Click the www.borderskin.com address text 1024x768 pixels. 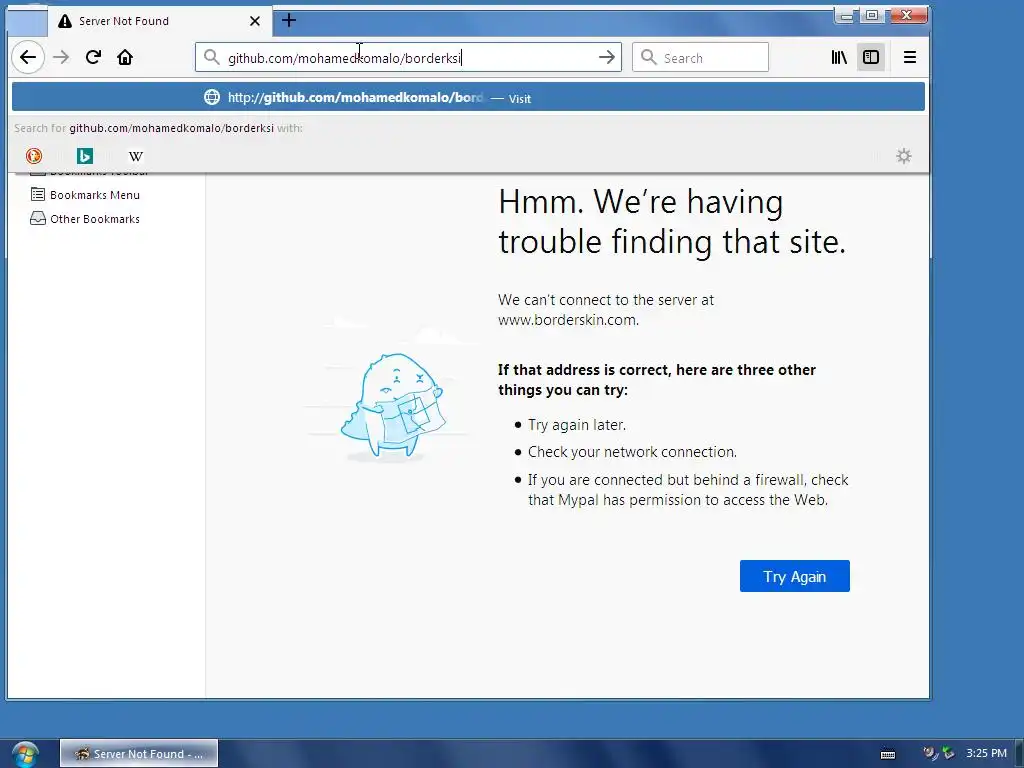tap(568, 320)
